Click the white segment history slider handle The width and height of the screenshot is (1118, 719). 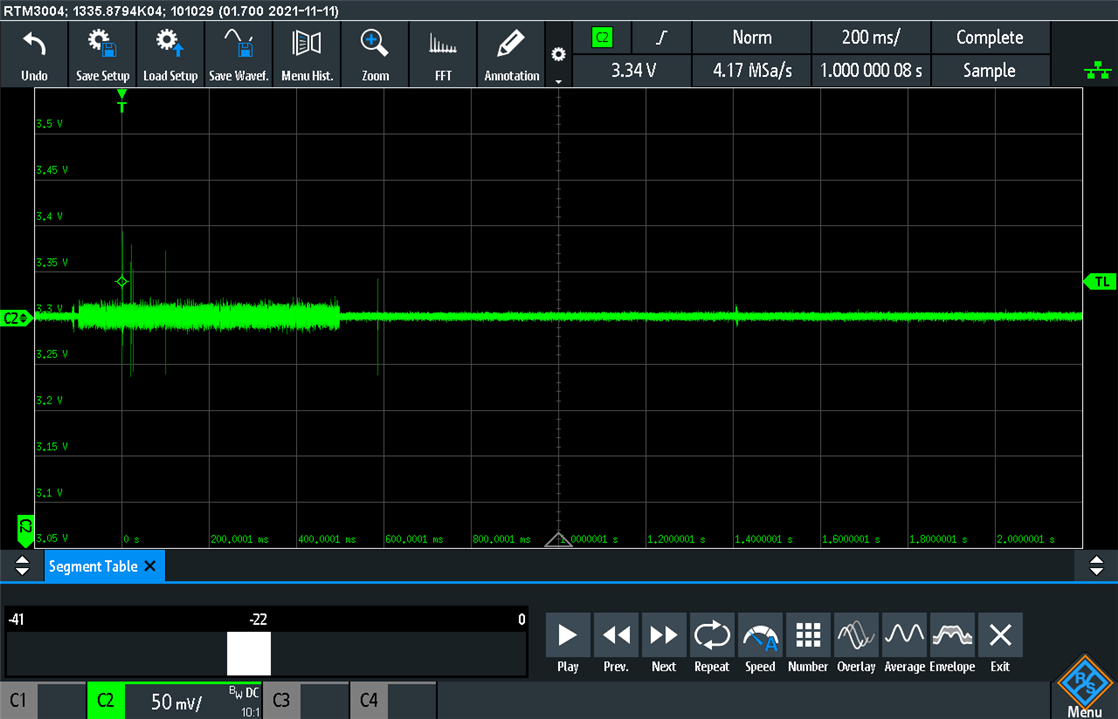249,653
